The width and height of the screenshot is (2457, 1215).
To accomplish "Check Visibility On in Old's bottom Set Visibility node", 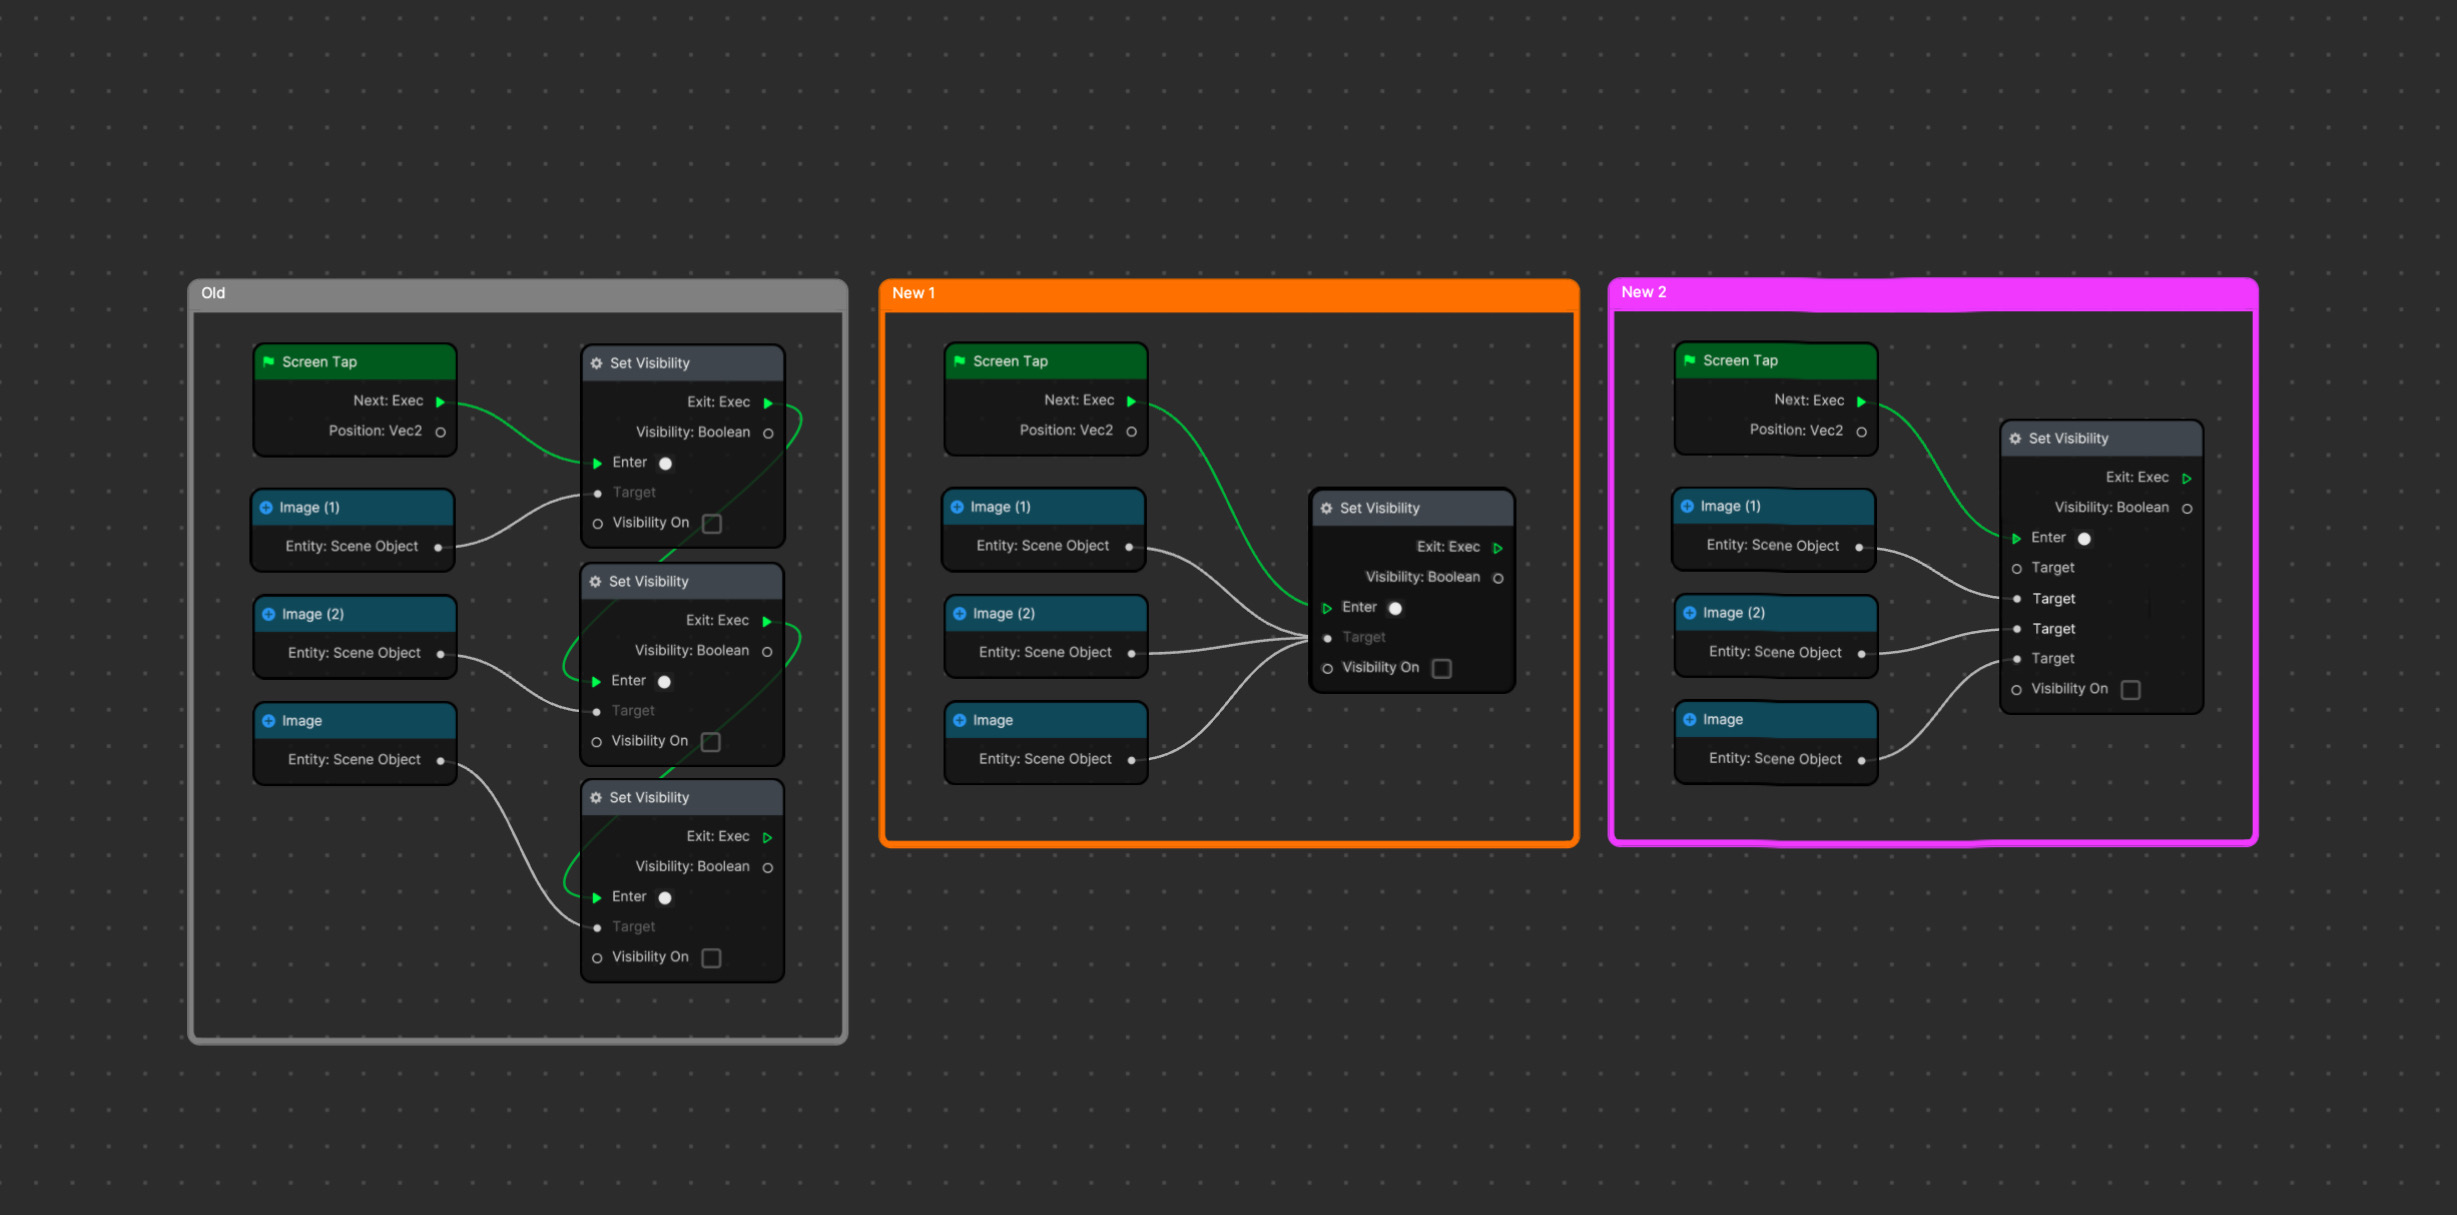I will pos(711,958).
